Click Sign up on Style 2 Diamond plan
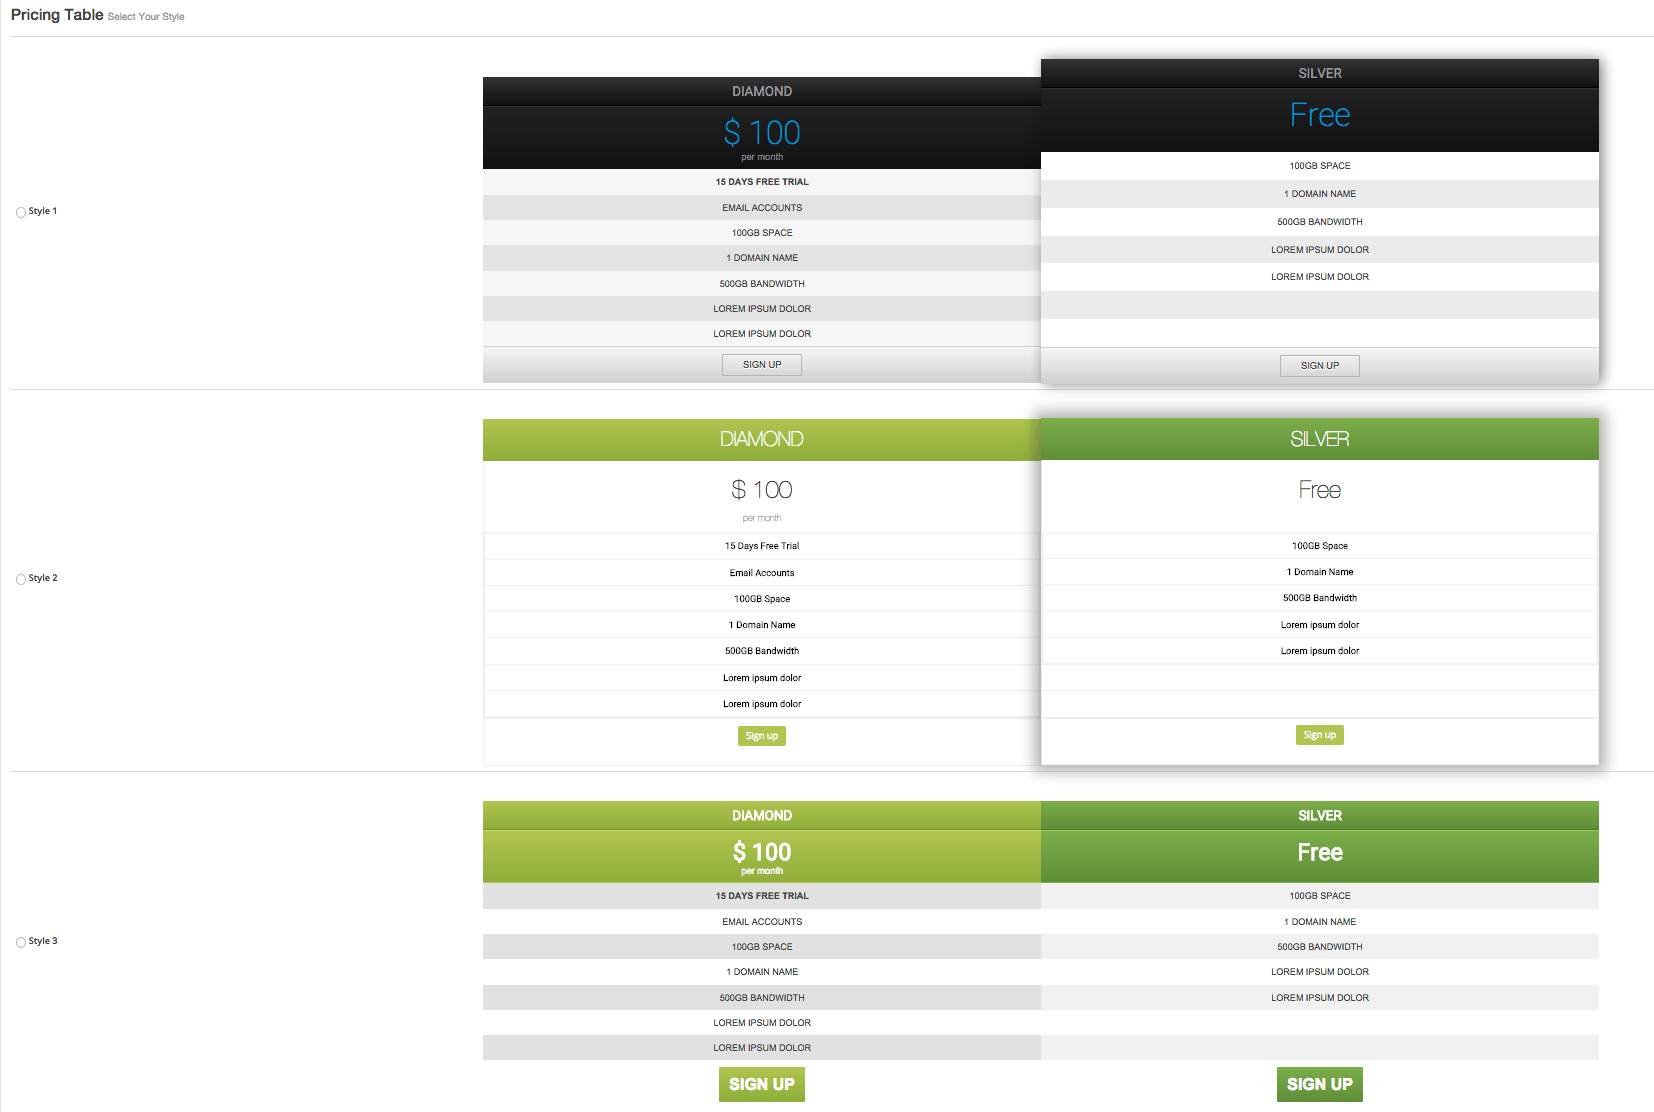 pos(761,735)
